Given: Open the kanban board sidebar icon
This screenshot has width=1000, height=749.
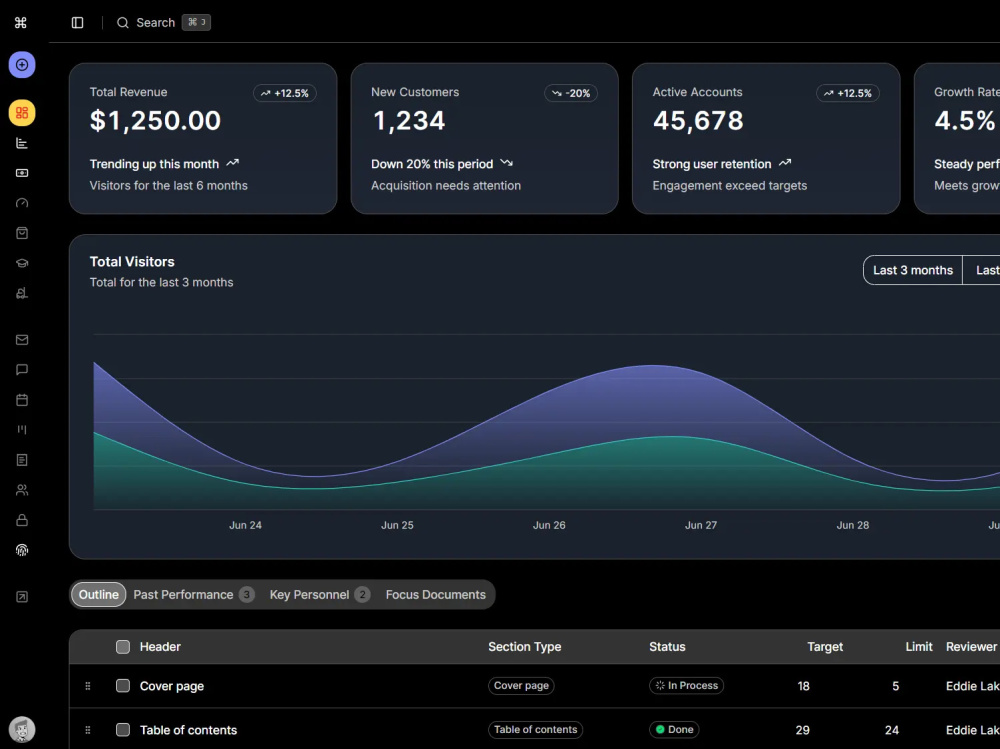Looking at the screenshot, I should point(22,429).
